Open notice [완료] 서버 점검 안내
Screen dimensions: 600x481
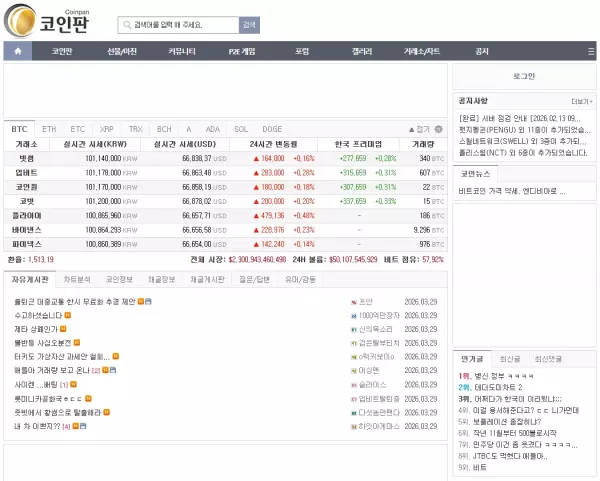(519, 119)
